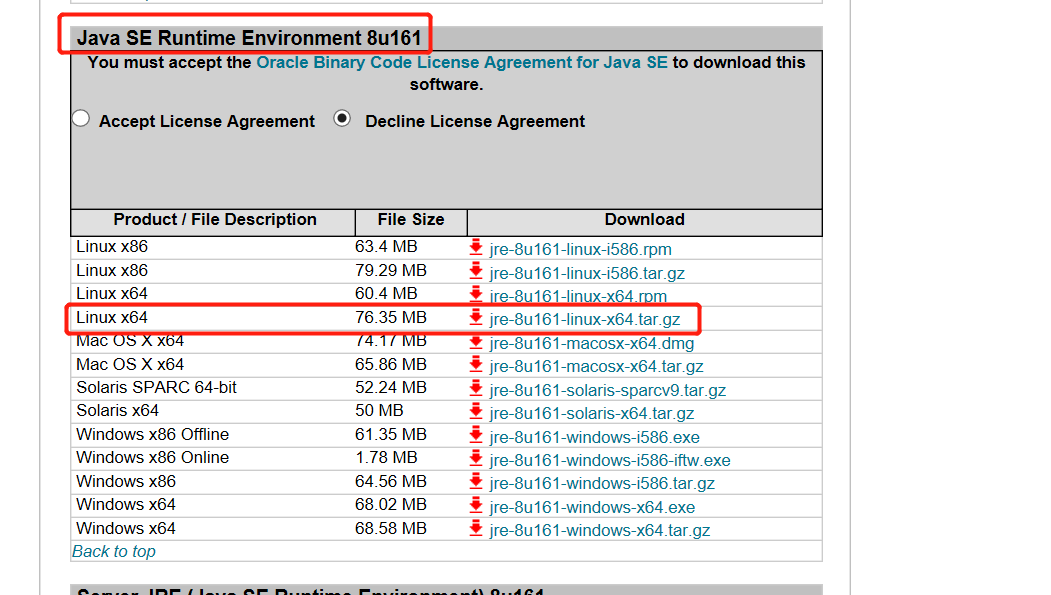Click the 52.24 MB file size cell

coord(391,387)
